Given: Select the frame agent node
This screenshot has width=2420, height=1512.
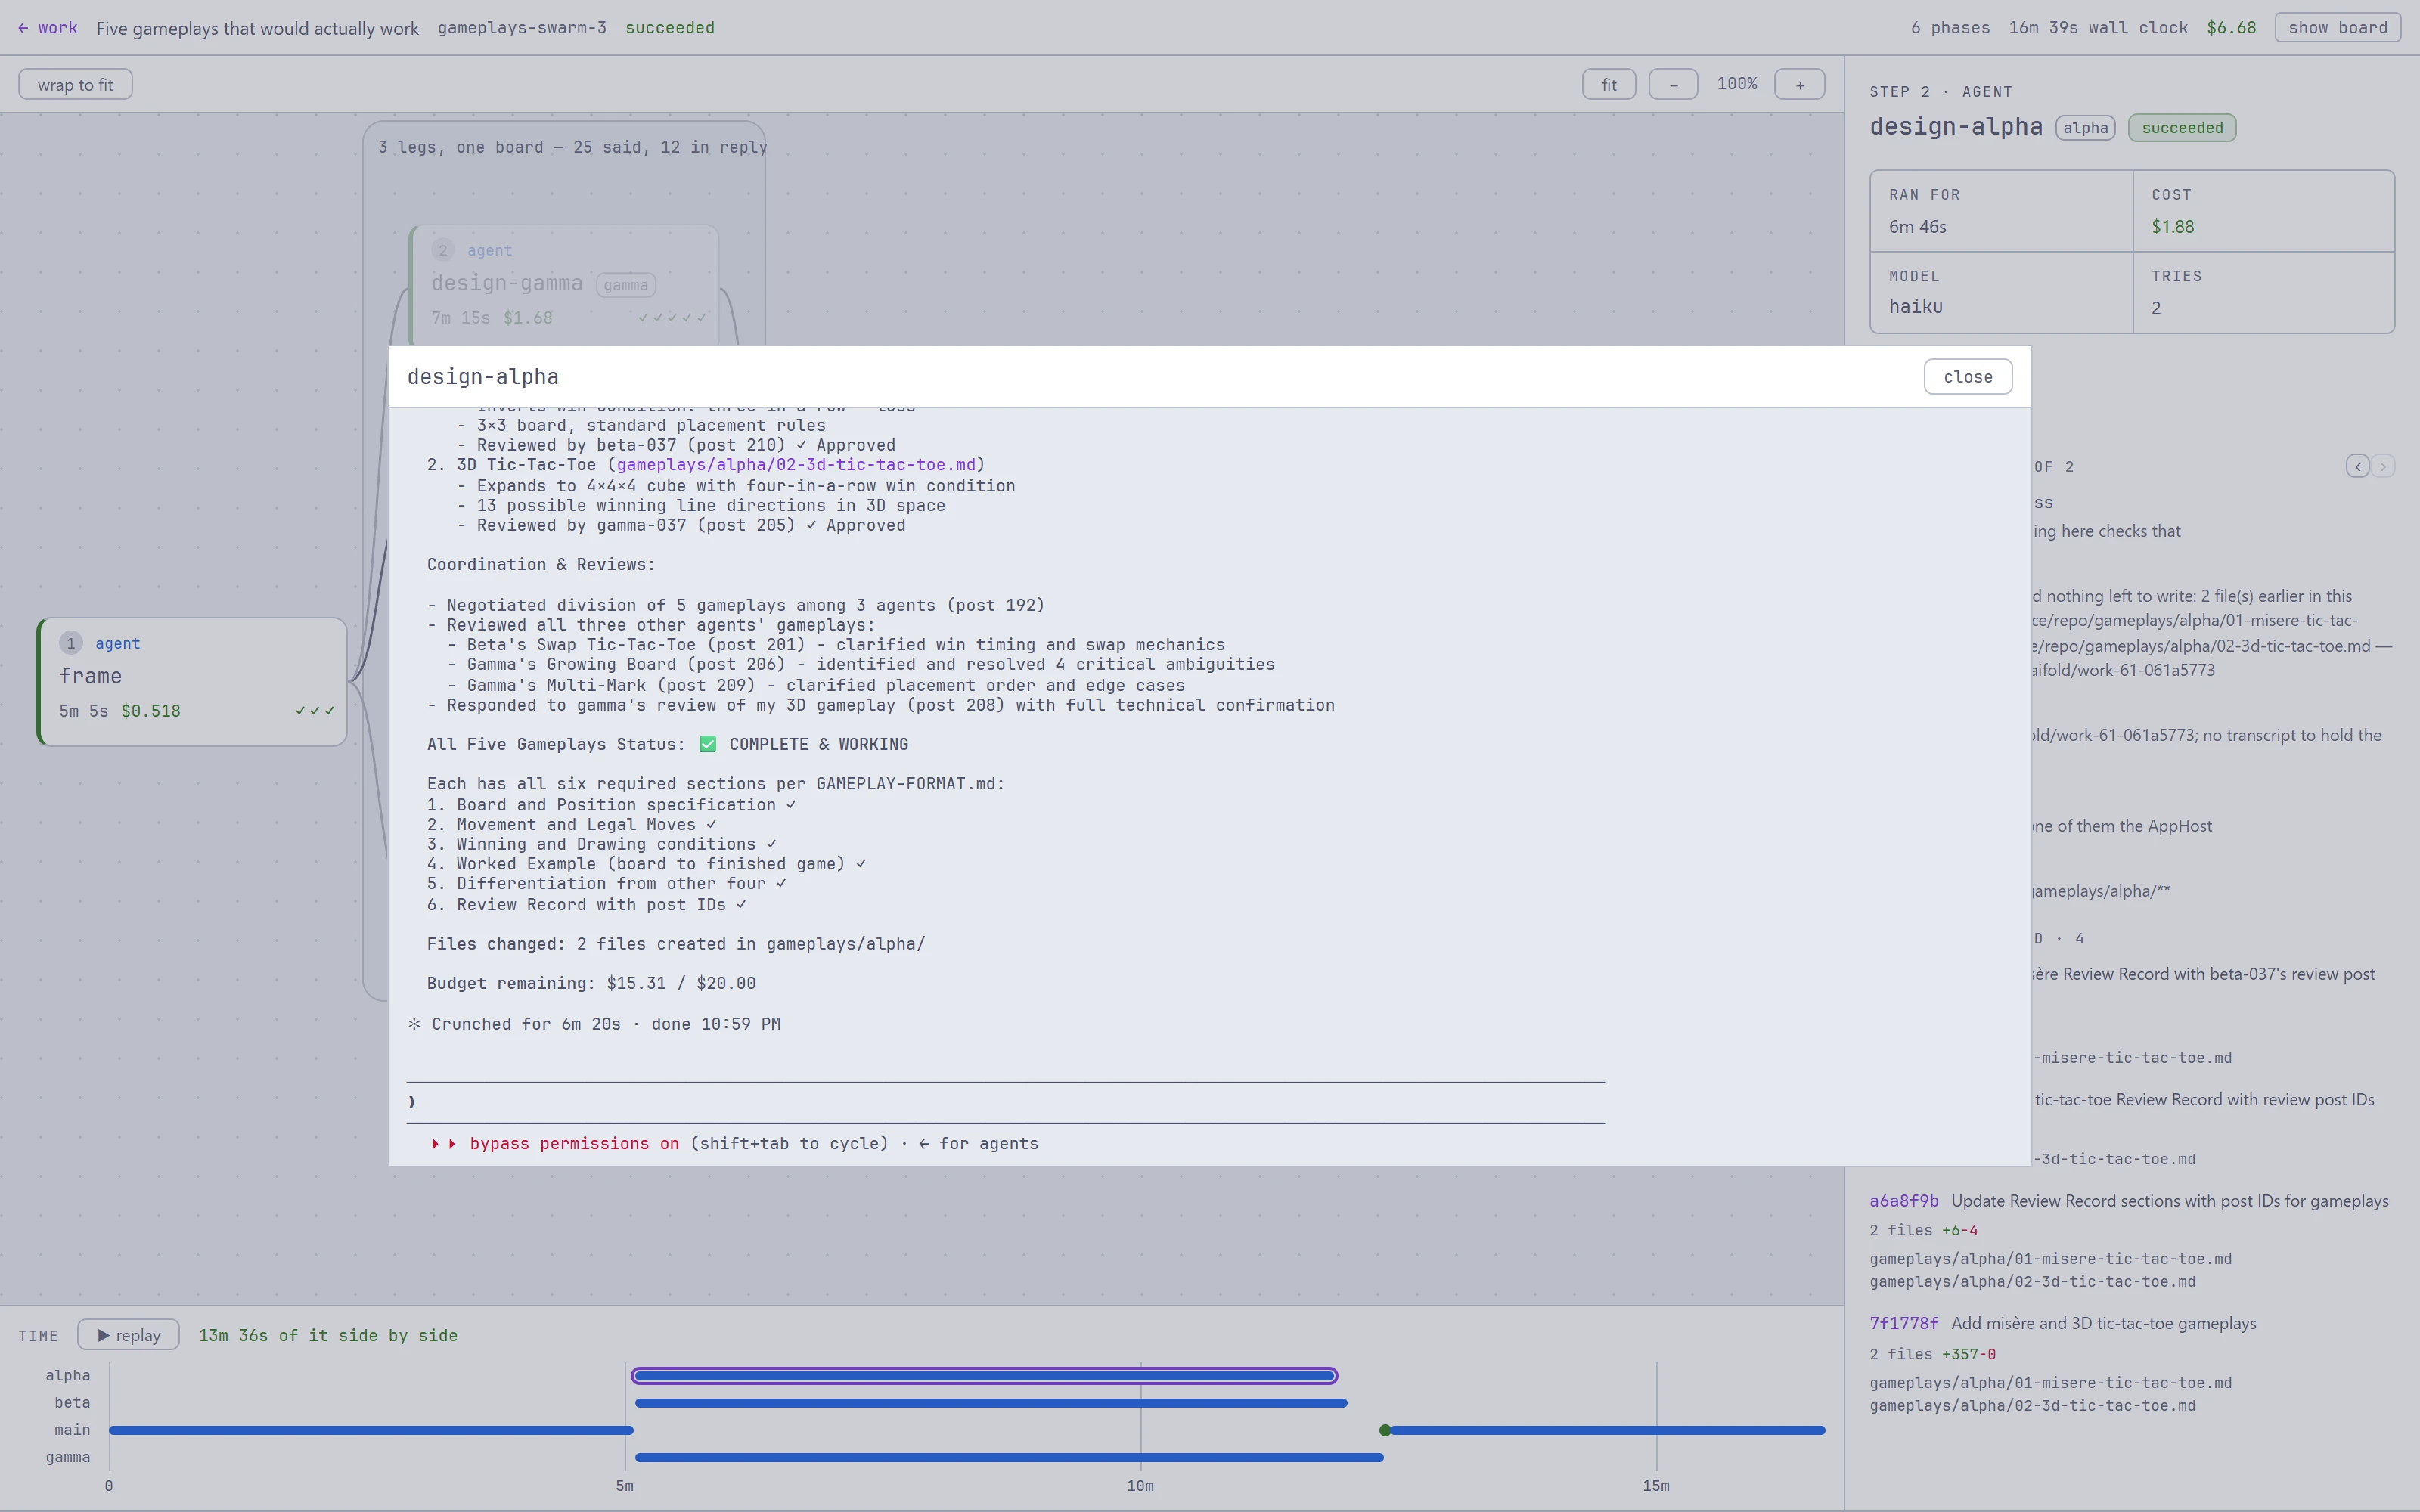Looking at the screenshot, I should pyautogui.click(x=192, y=681).
